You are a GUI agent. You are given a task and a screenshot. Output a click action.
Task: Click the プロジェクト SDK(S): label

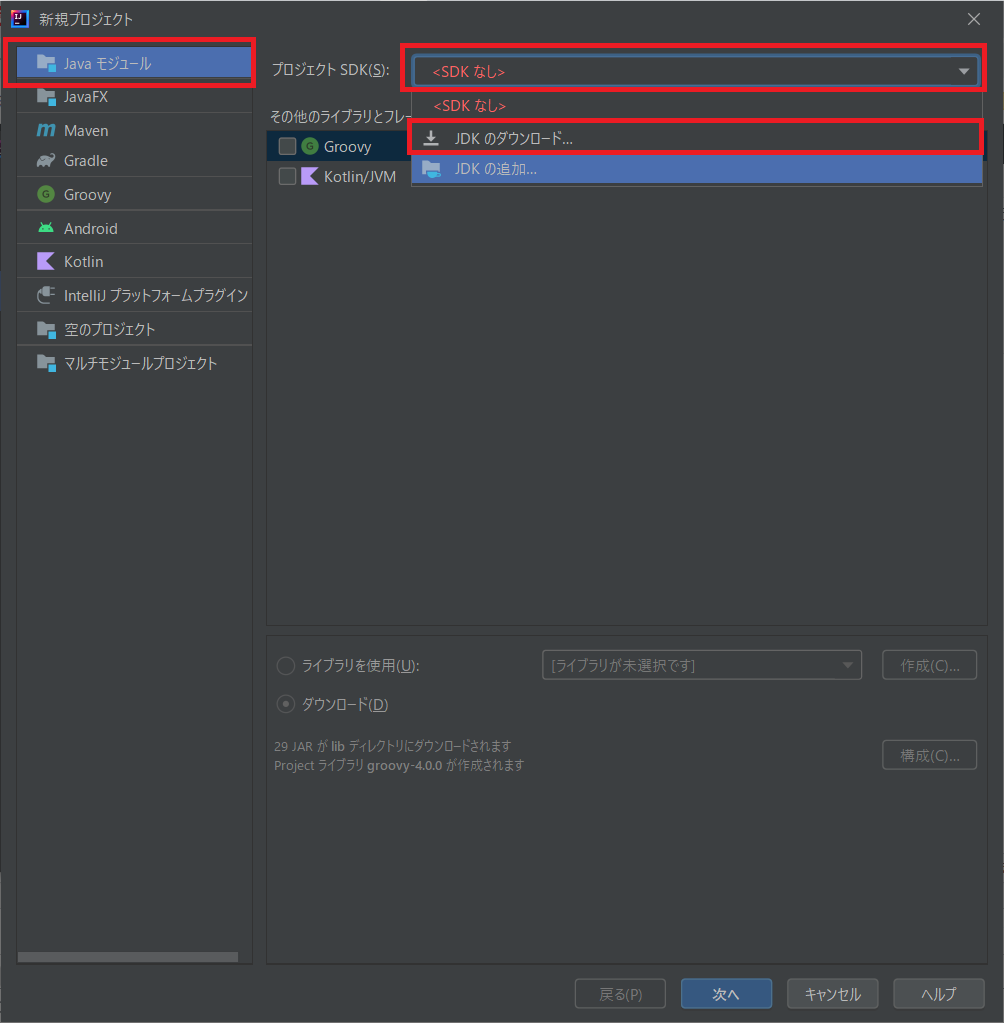[x=330, y=69]
